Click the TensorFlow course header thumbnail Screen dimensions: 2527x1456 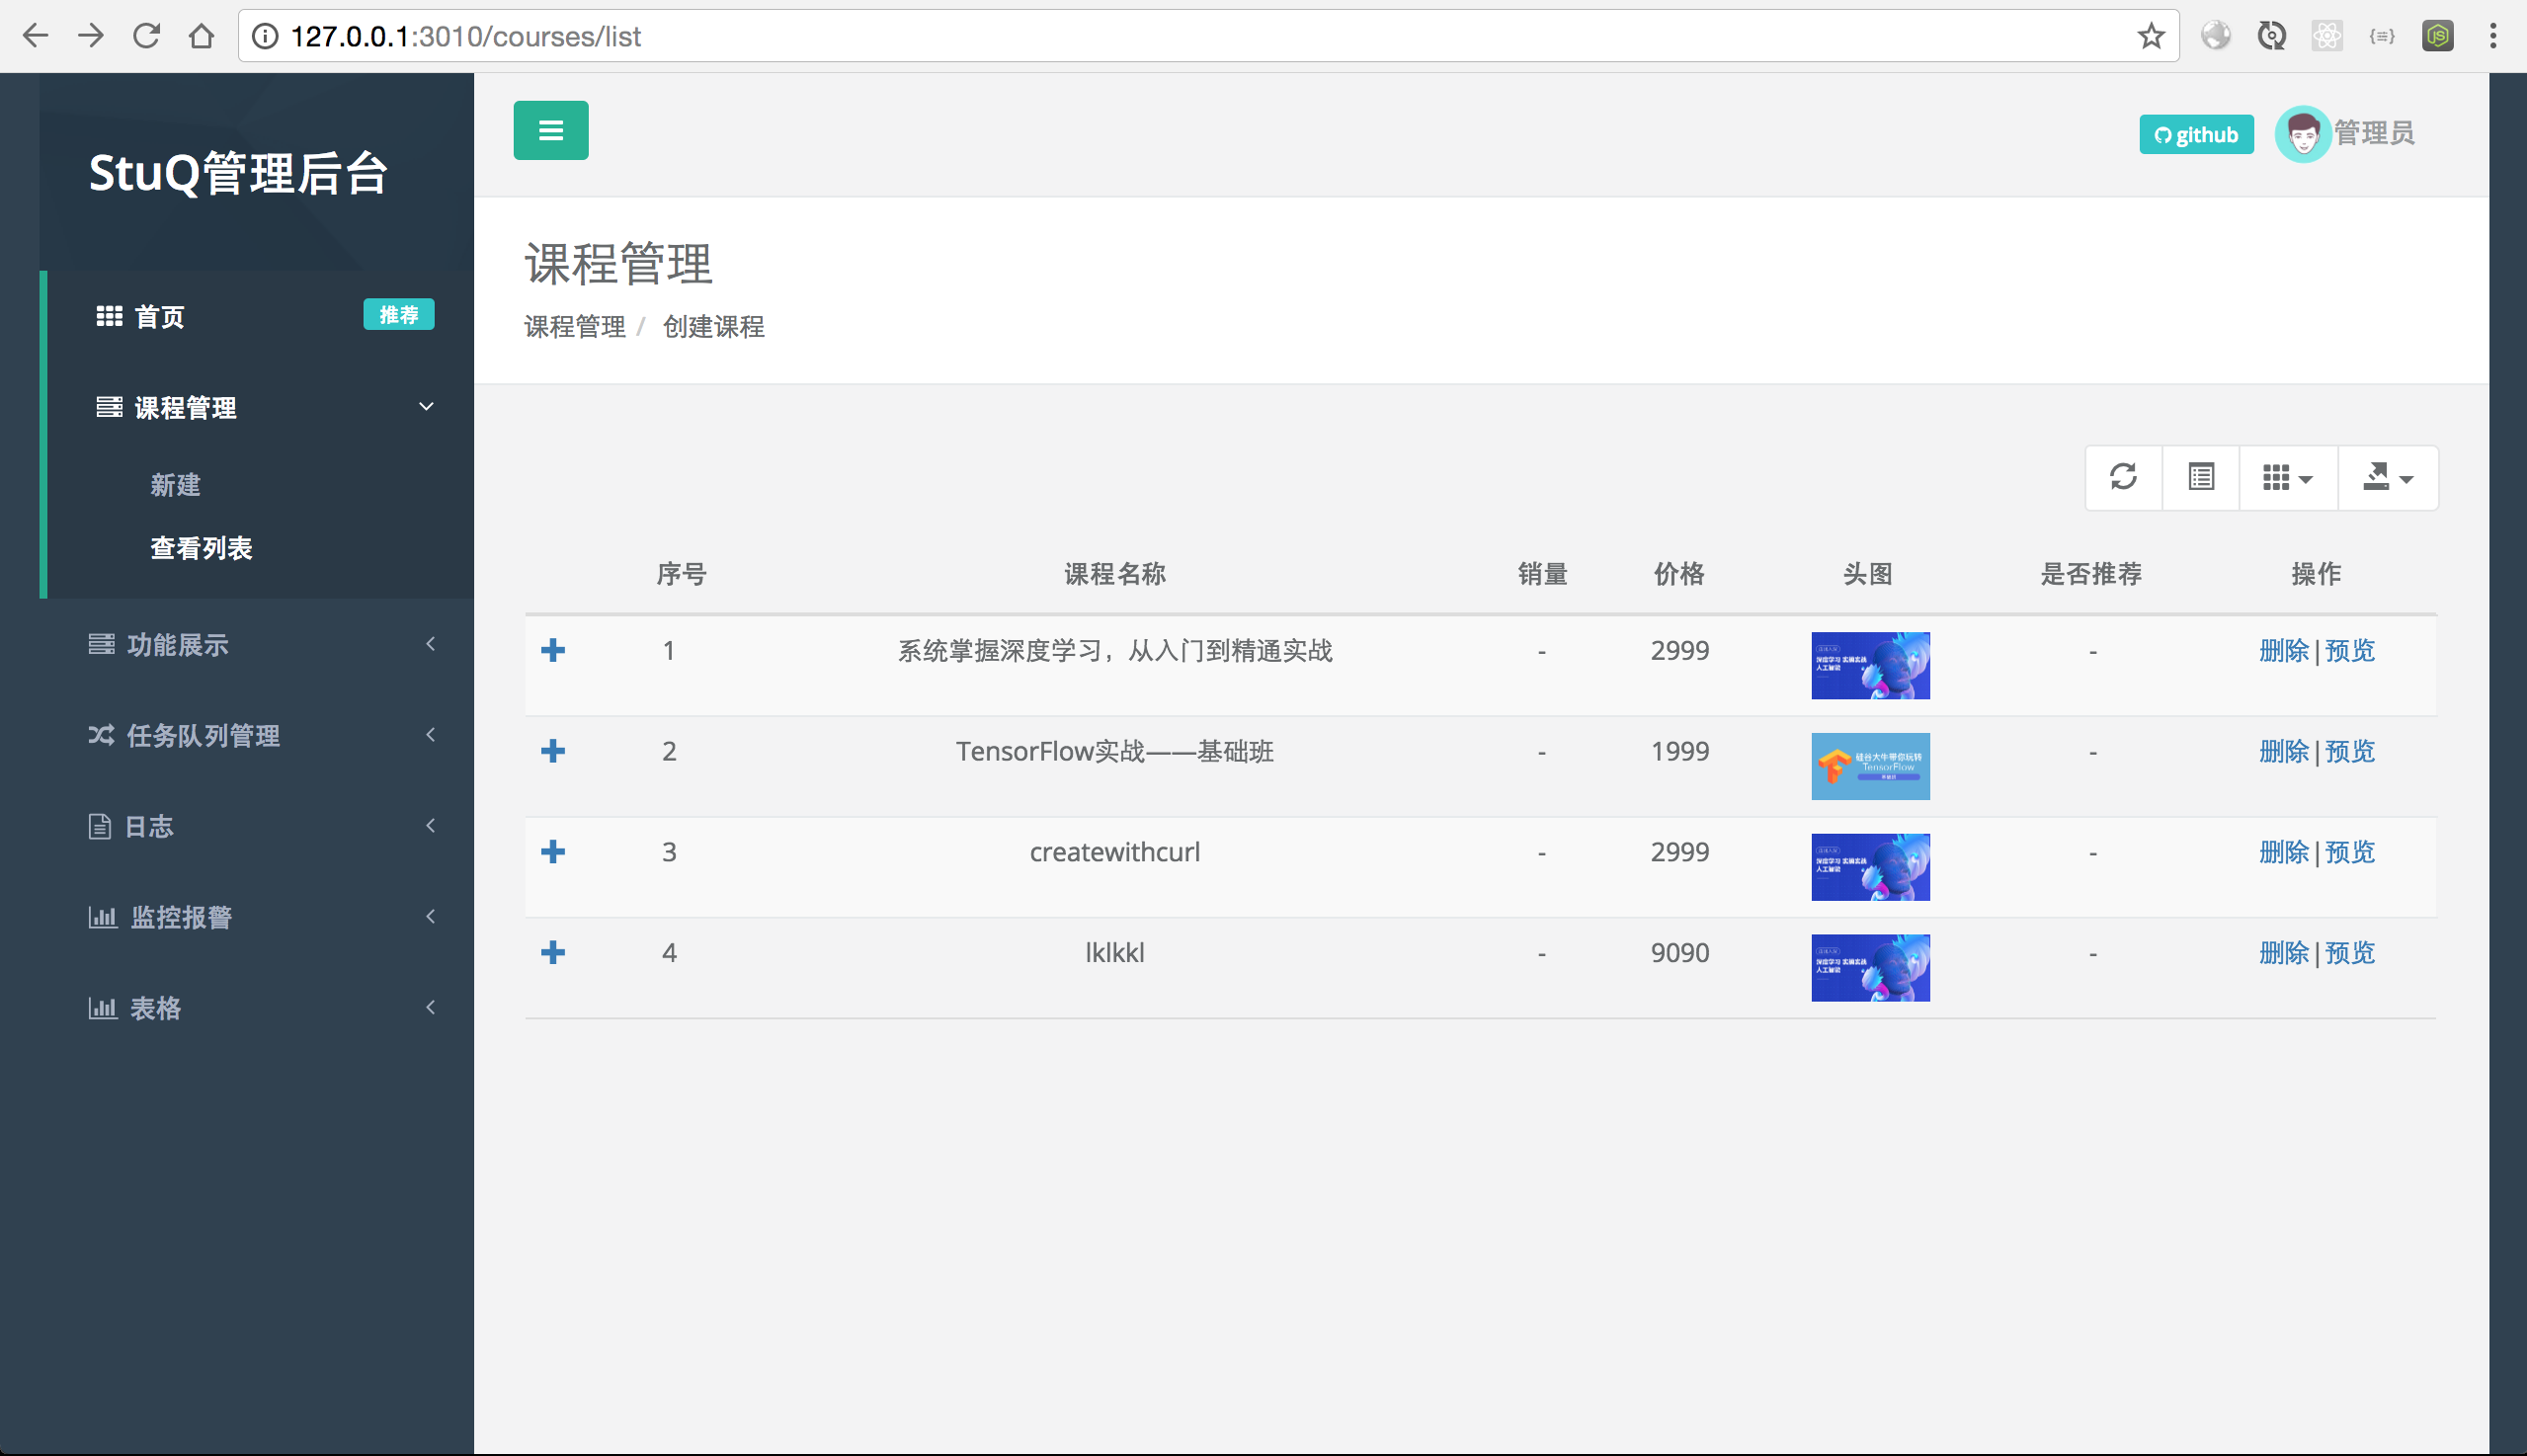tap(1869, 766)
